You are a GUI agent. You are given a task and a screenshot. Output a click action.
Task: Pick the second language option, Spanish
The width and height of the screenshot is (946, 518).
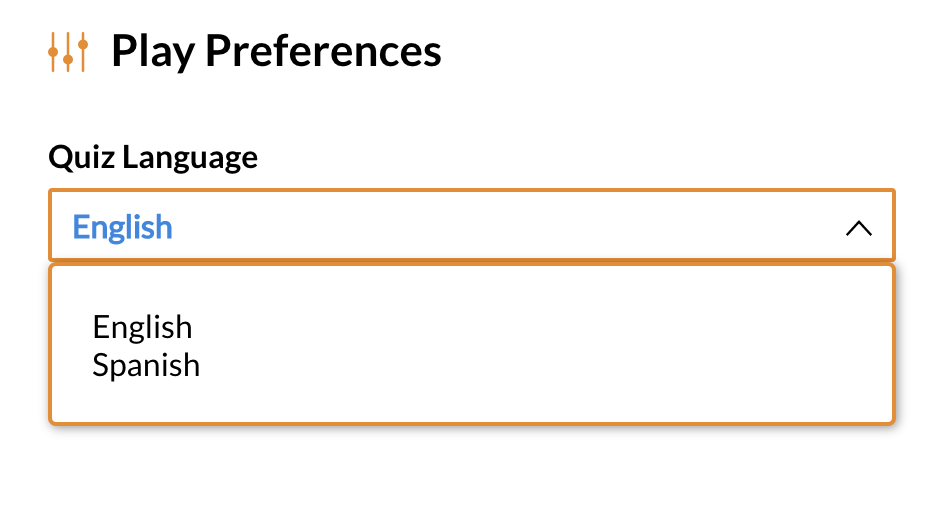146,365
